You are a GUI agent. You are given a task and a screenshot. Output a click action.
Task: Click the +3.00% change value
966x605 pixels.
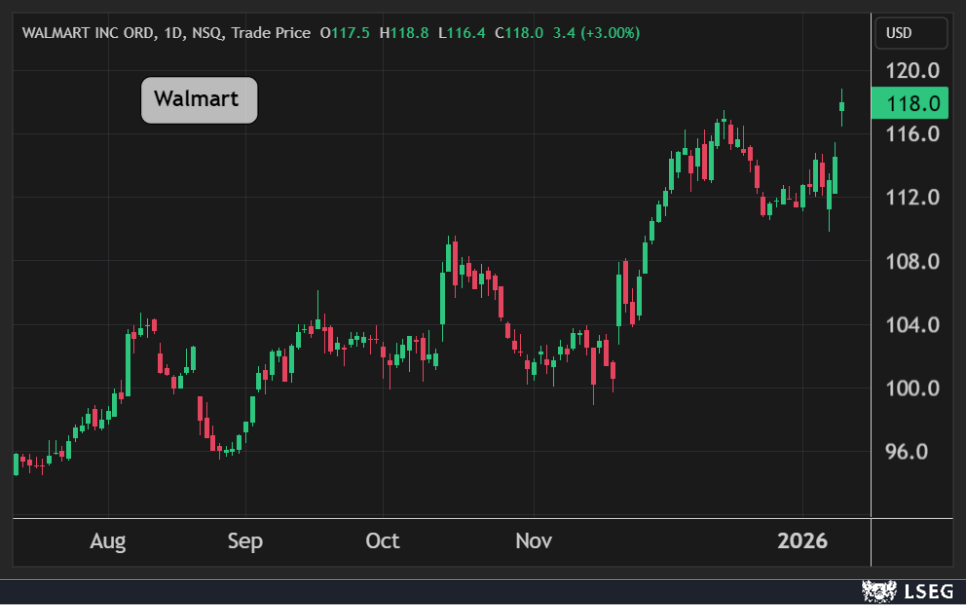click(608, 33)
